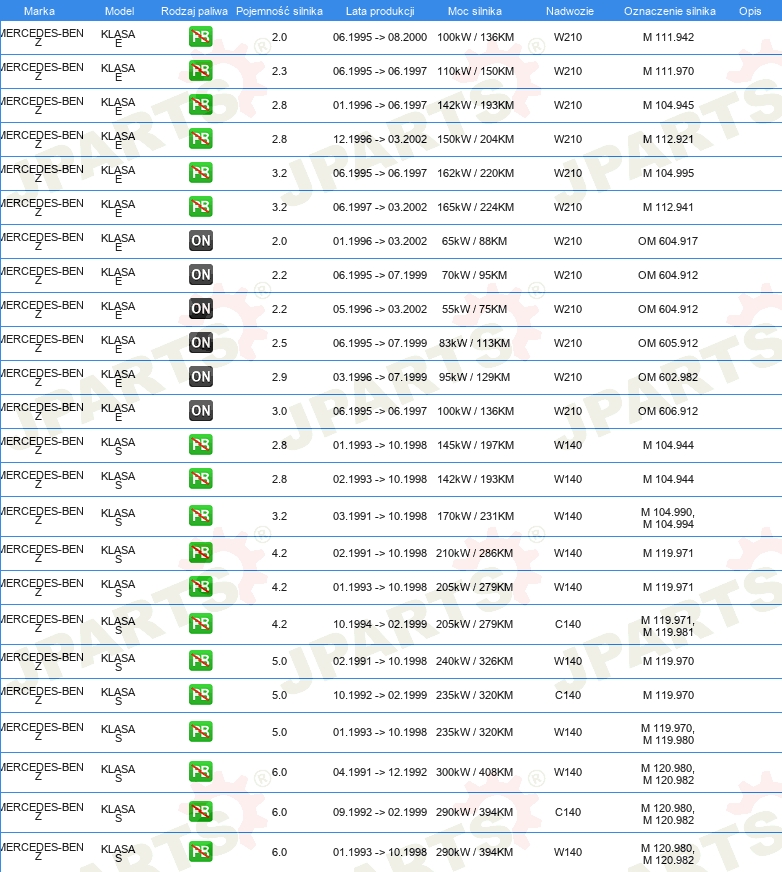Click the M 119.971, M 119.981 engine cell
The image size is (782, 872).
668,626
